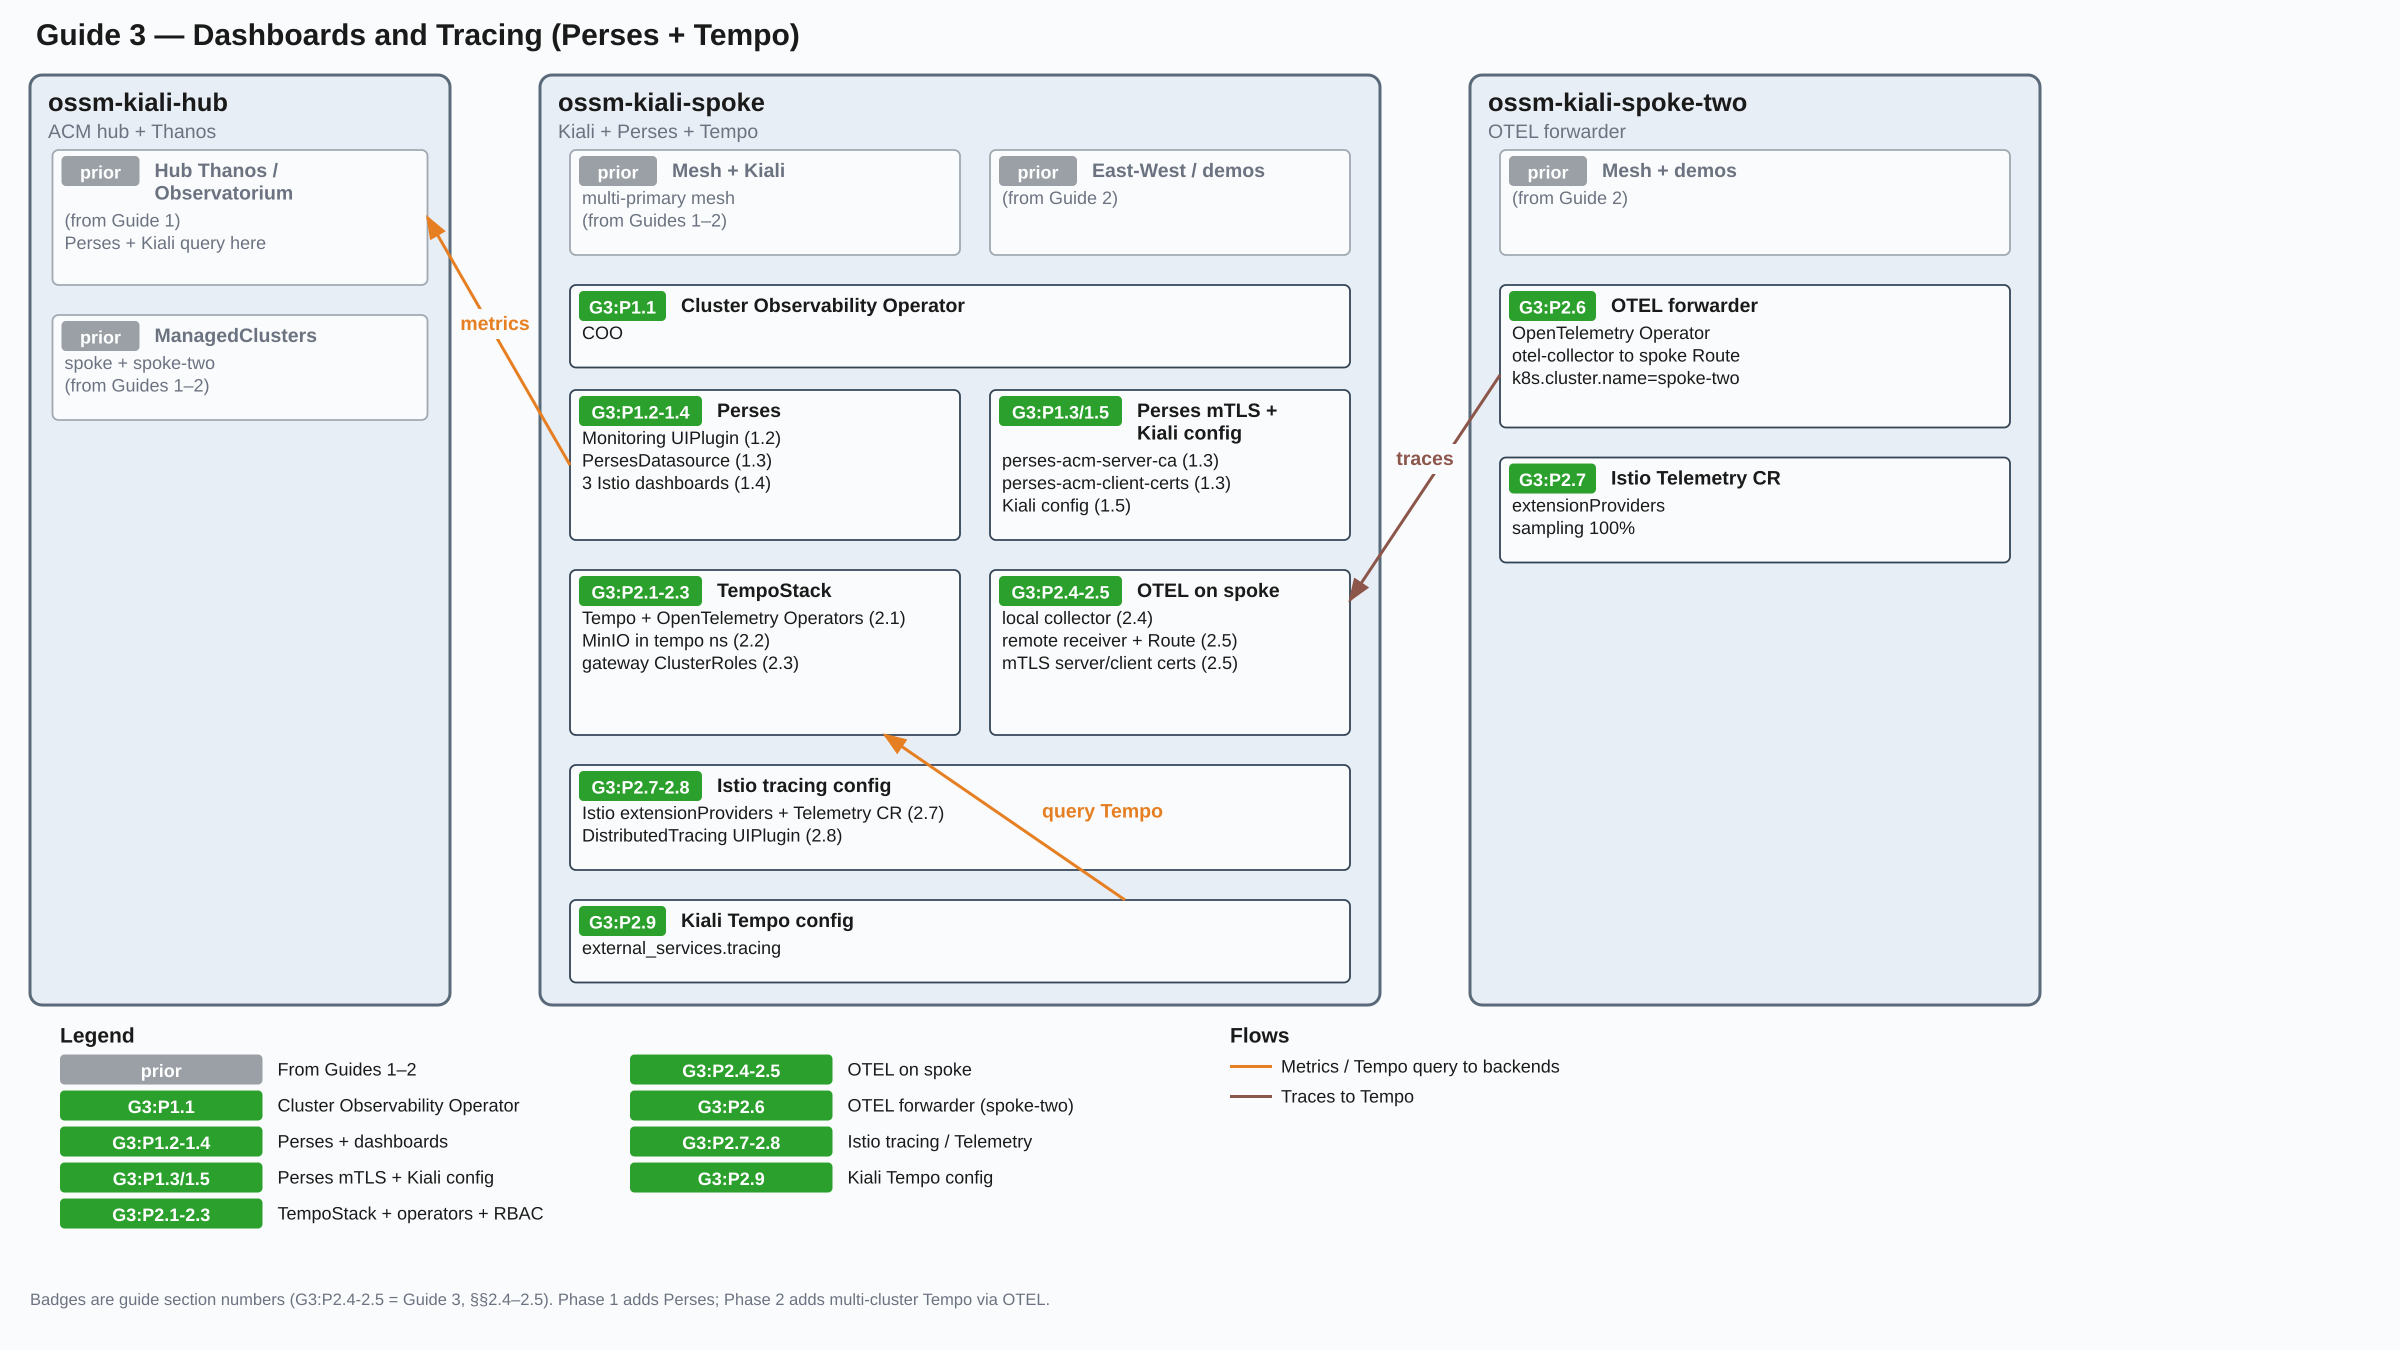Click the 'Istio Telemetry CR' card title
Image resolution: width=2400 pixels, height=1350 pixels.
coord(1695,478)
